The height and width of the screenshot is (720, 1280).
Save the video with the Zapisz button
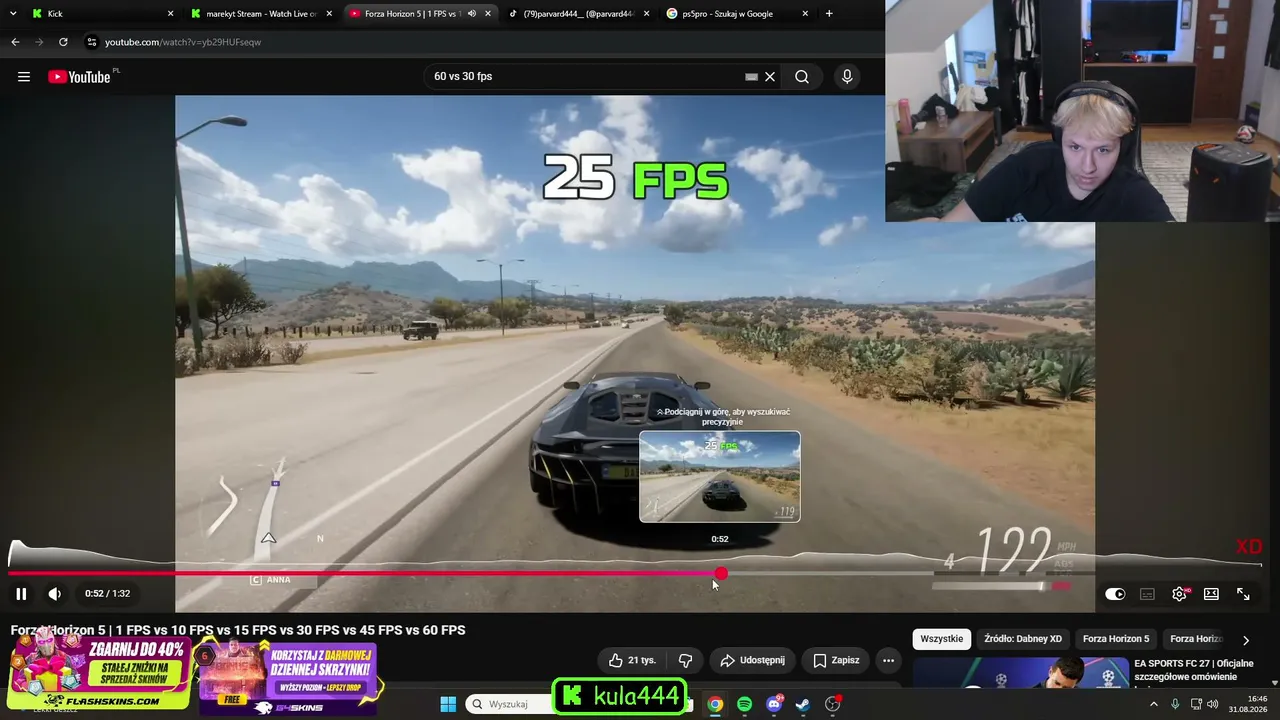click(x=836, y=660)
